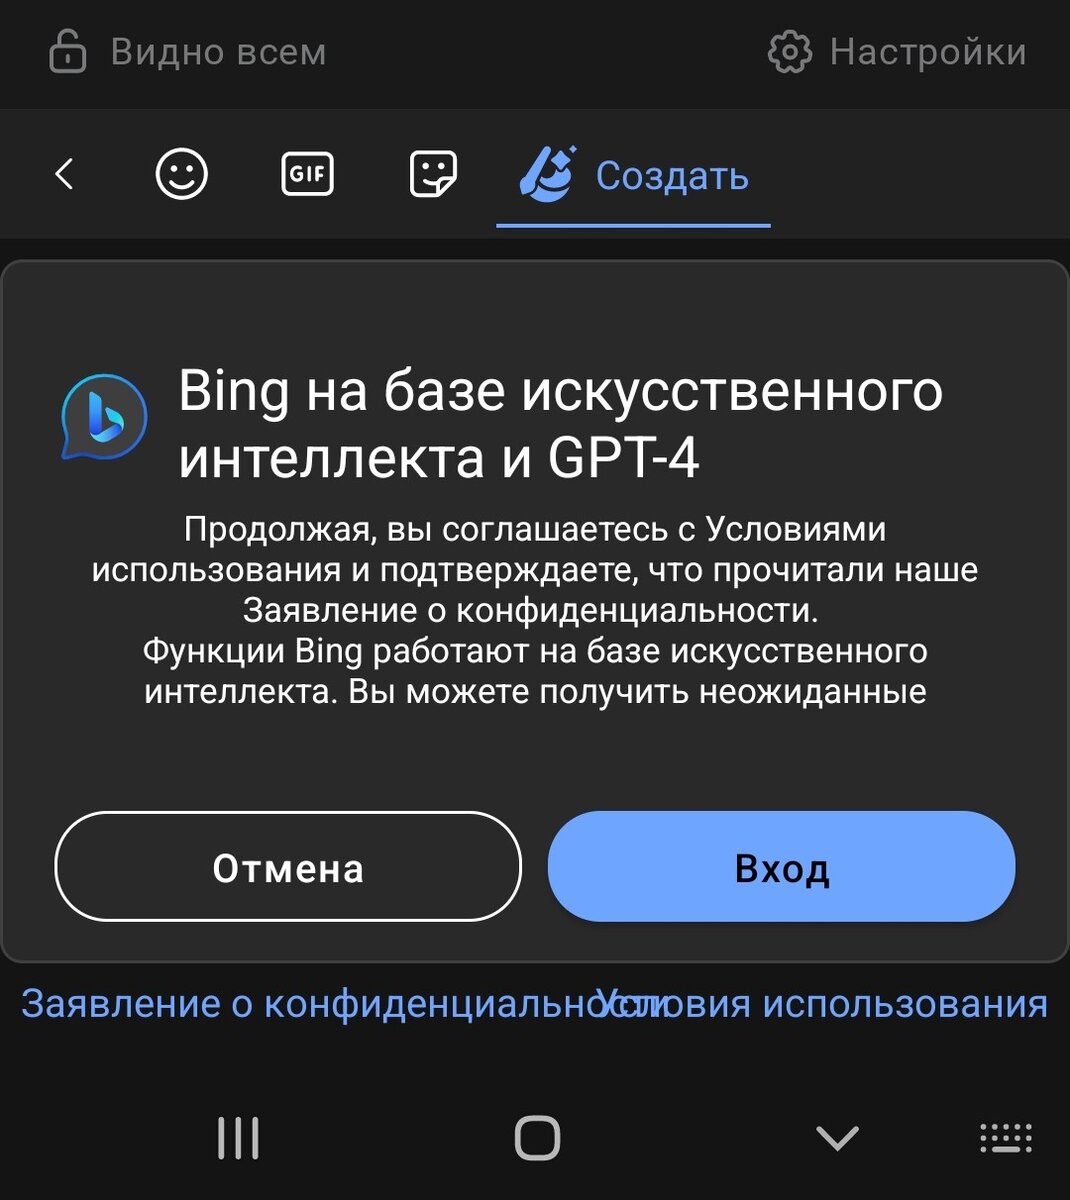Select the paintbrush Create icon
Image resolution: width=1070 pixels, height=1200 pixels.
[x=547, y=174]
